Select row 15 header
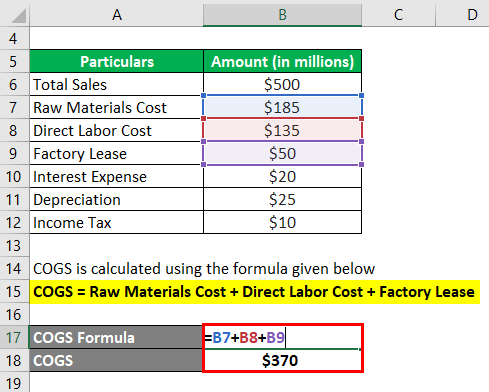Viewport: 489px width, 392px height. coord(14,292)
